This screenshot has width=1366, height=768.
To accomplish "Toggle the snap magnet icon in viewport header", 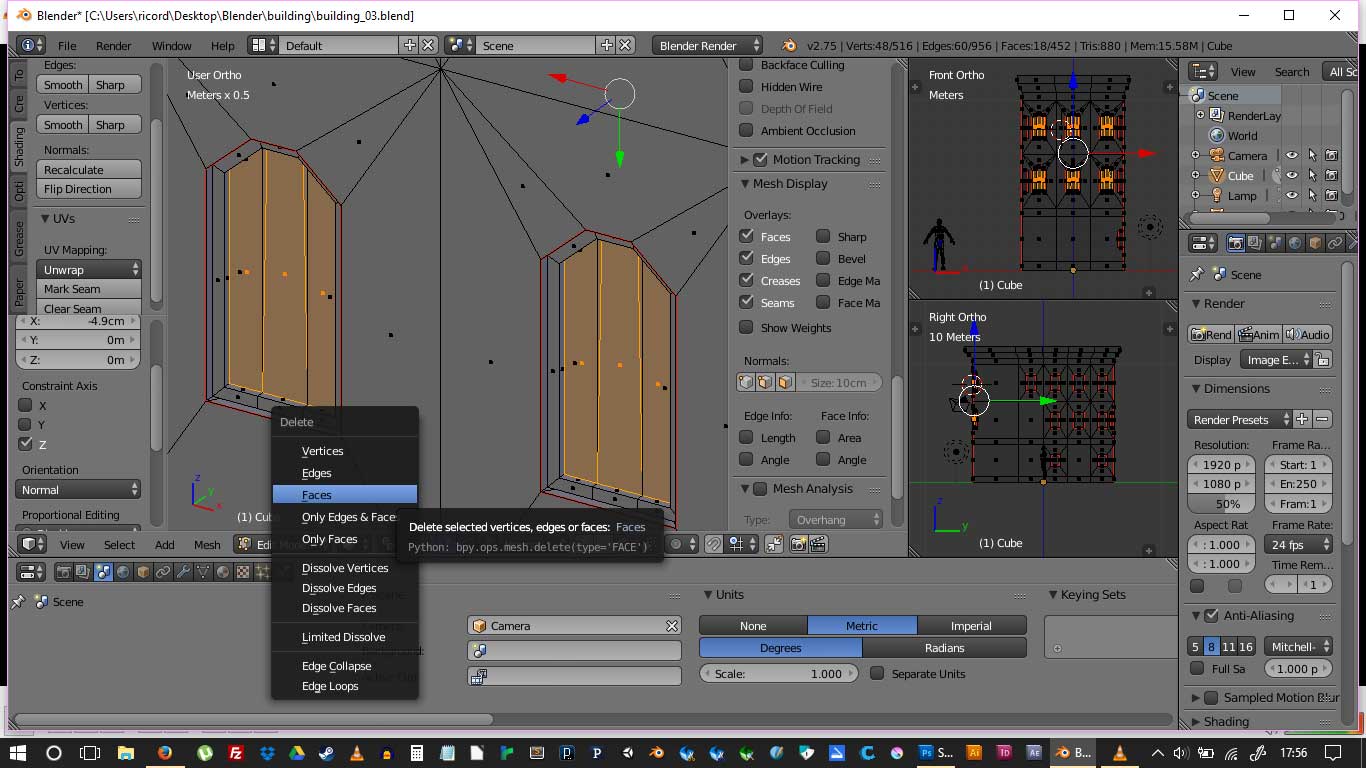I will coord(714,544).
